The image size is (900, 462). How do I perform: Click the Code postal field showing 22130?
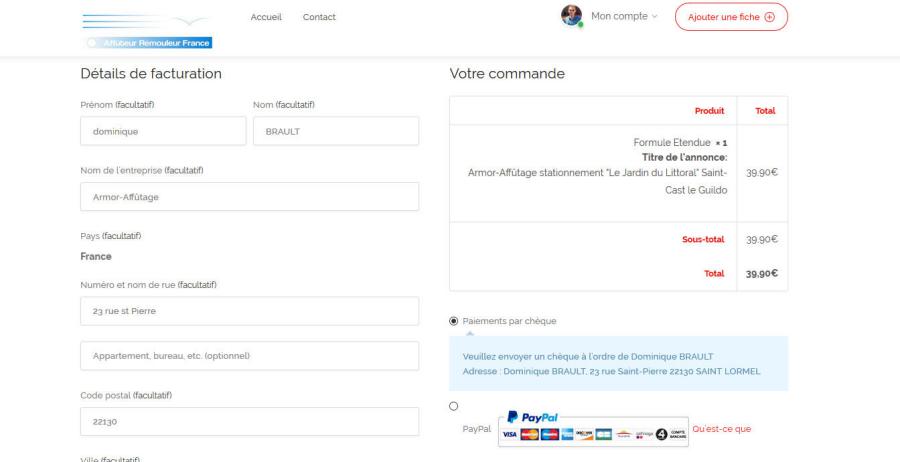click(x=249, y=421)
